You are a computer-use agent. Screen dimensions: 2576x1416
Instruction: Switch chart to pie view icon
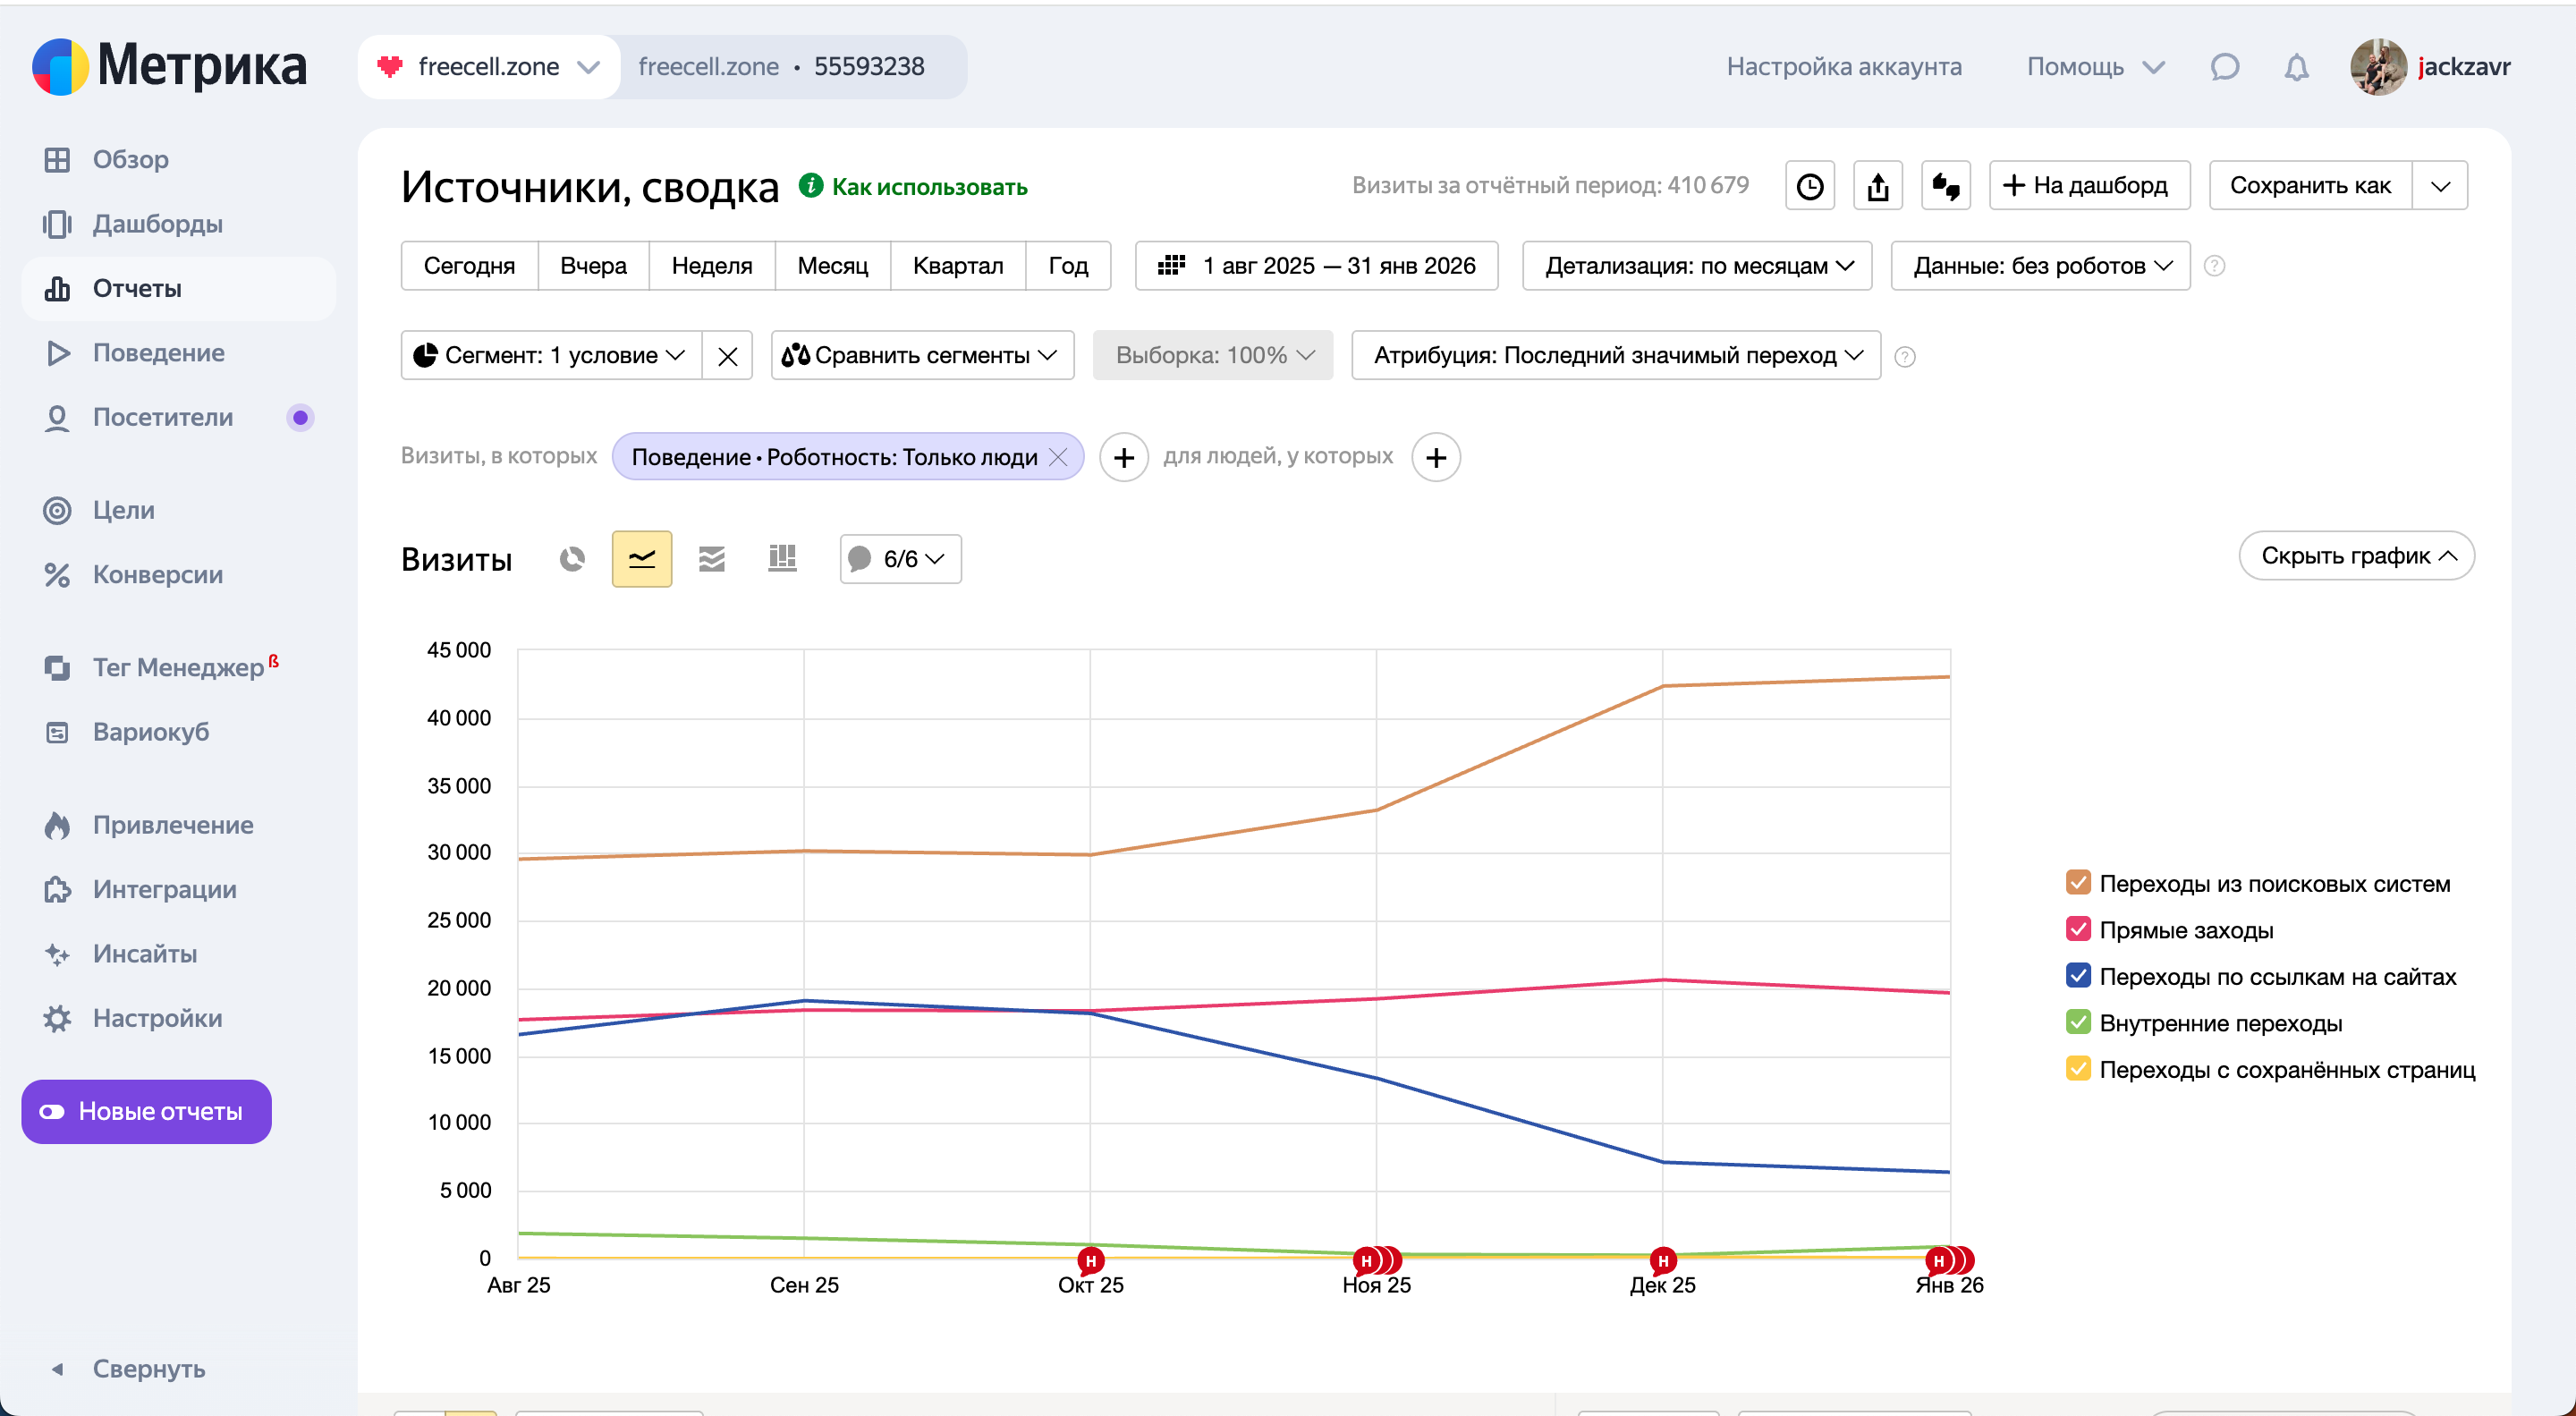[572, 558]
